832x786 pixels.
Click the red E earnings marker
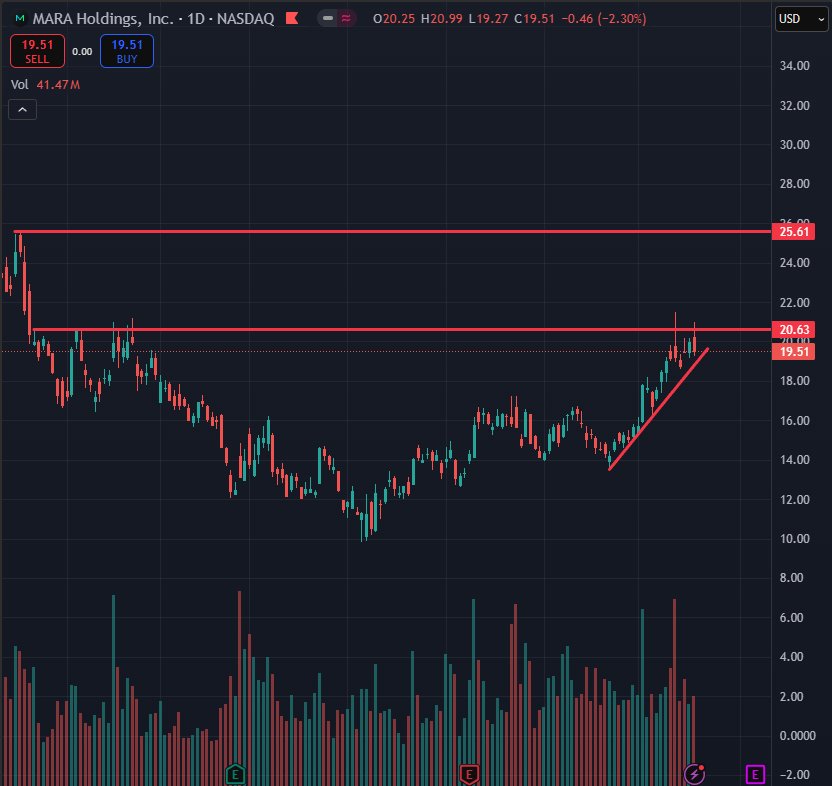[469, 775]
